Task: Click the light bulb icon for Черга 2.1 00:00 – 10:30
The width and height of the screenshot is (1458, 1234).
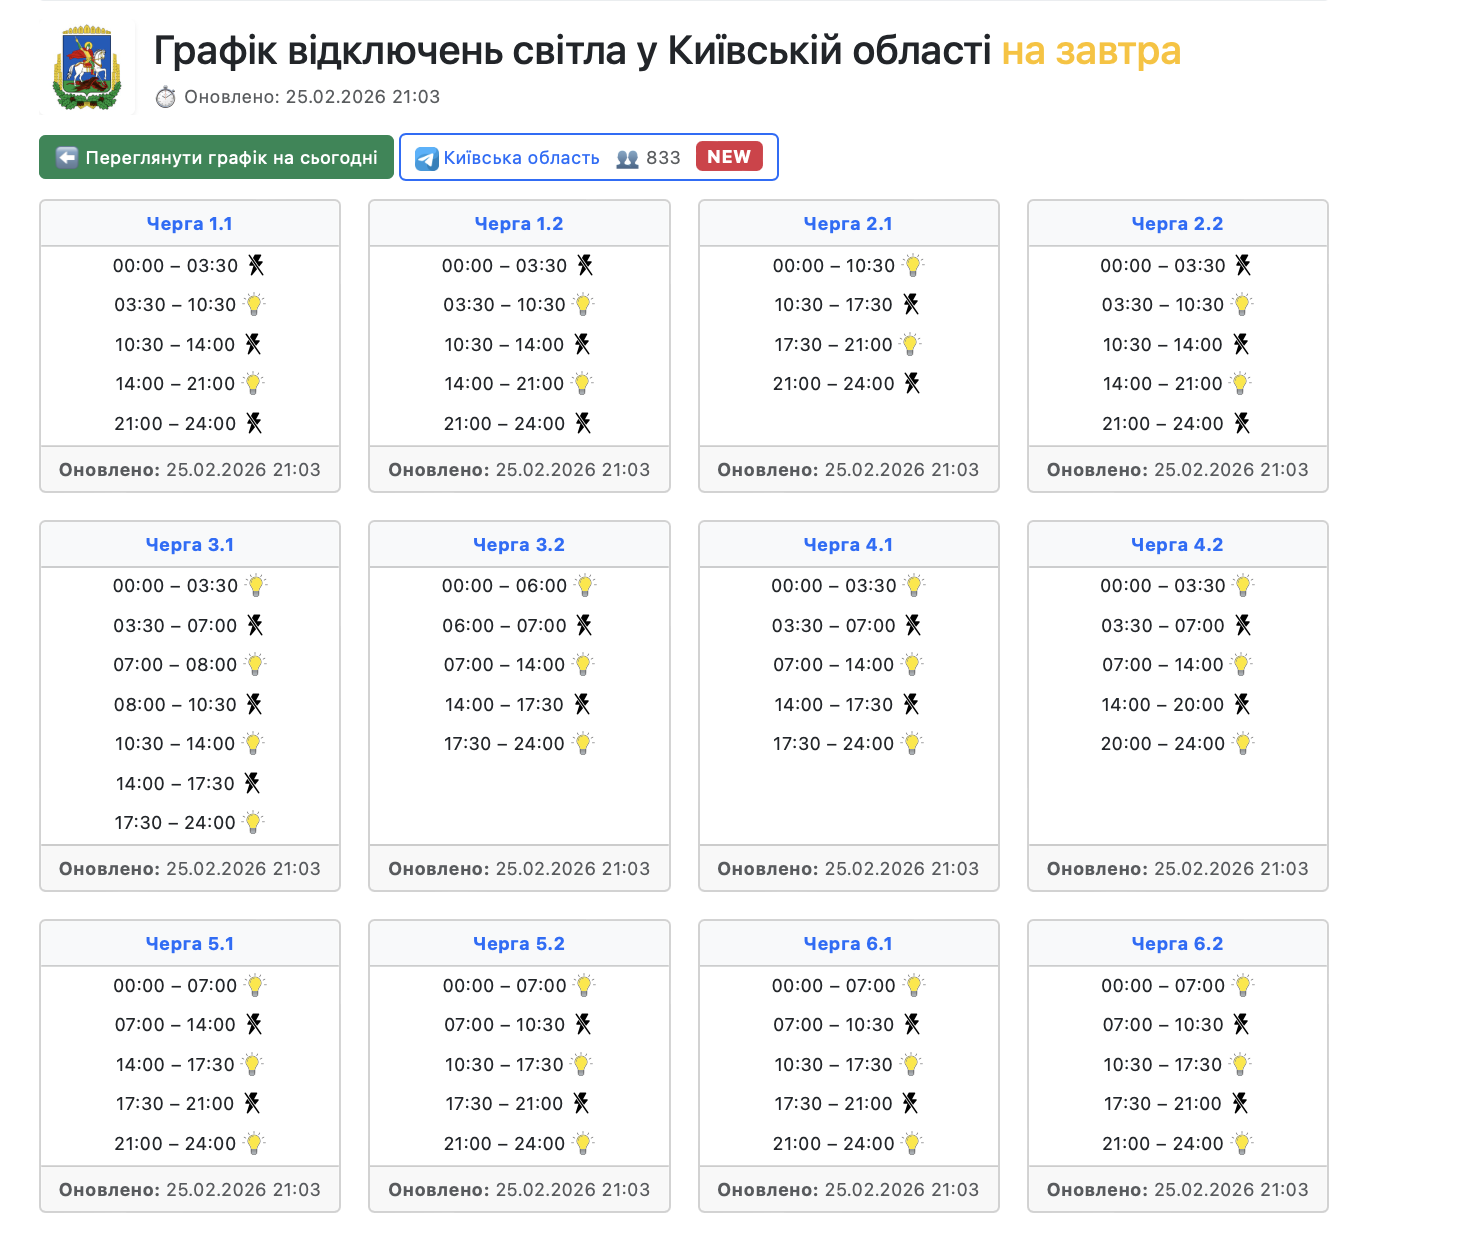Action: tap(913, 265)
